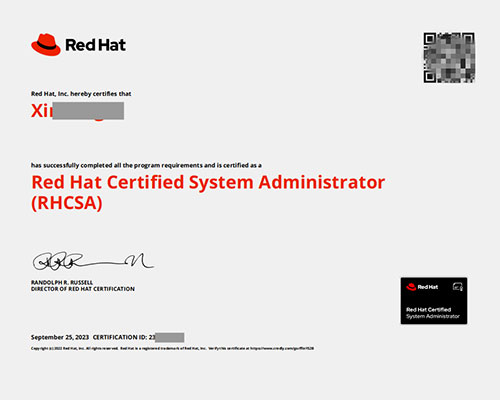Screen dimensions: 500x400
Task: Click the redacted recipient name
Action: (78, 111)
